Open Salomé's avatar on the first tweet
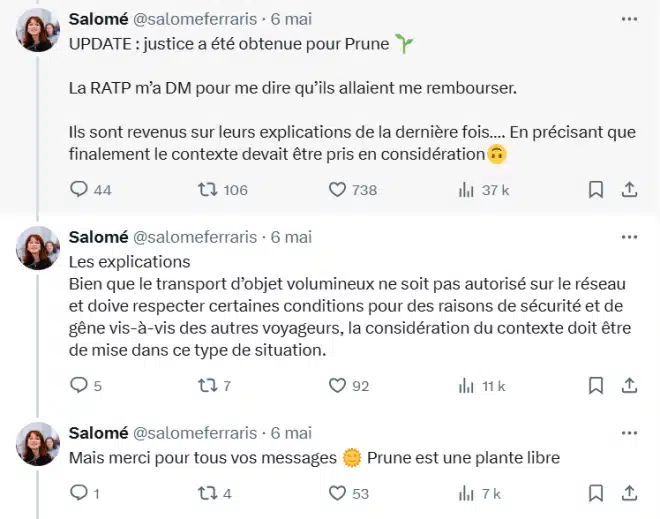This screenshot has height=519, width=660. (x=38, y=35)
